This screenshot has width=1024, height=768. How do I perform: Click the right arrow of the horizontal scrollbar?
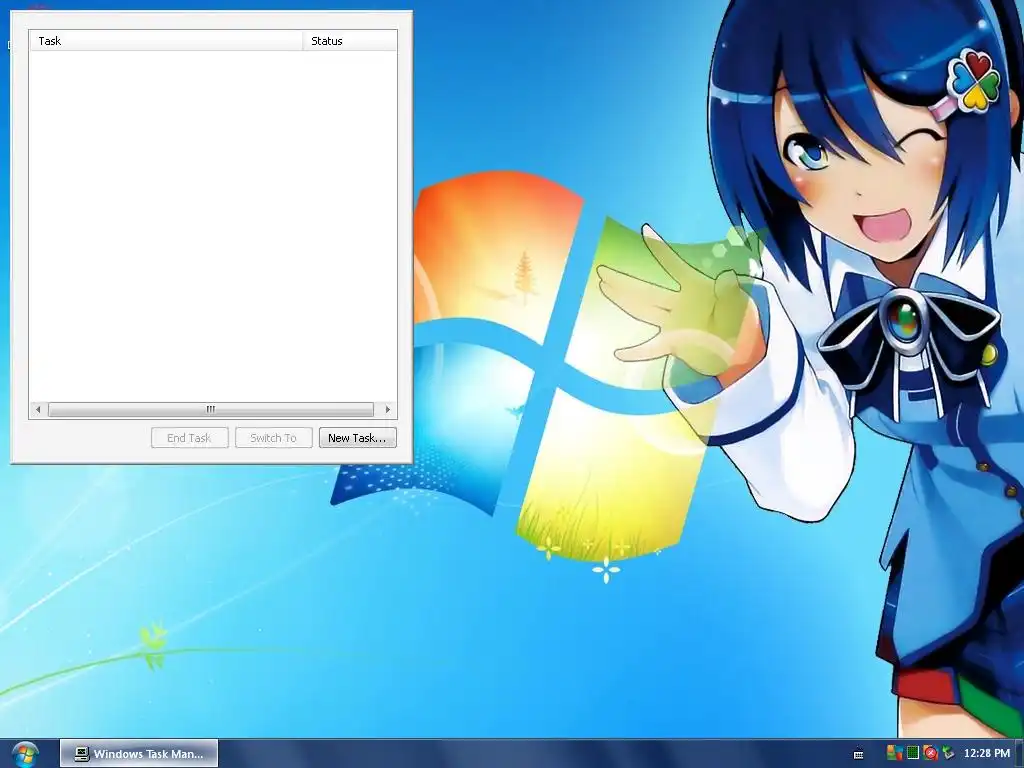[x=388, y=409]
